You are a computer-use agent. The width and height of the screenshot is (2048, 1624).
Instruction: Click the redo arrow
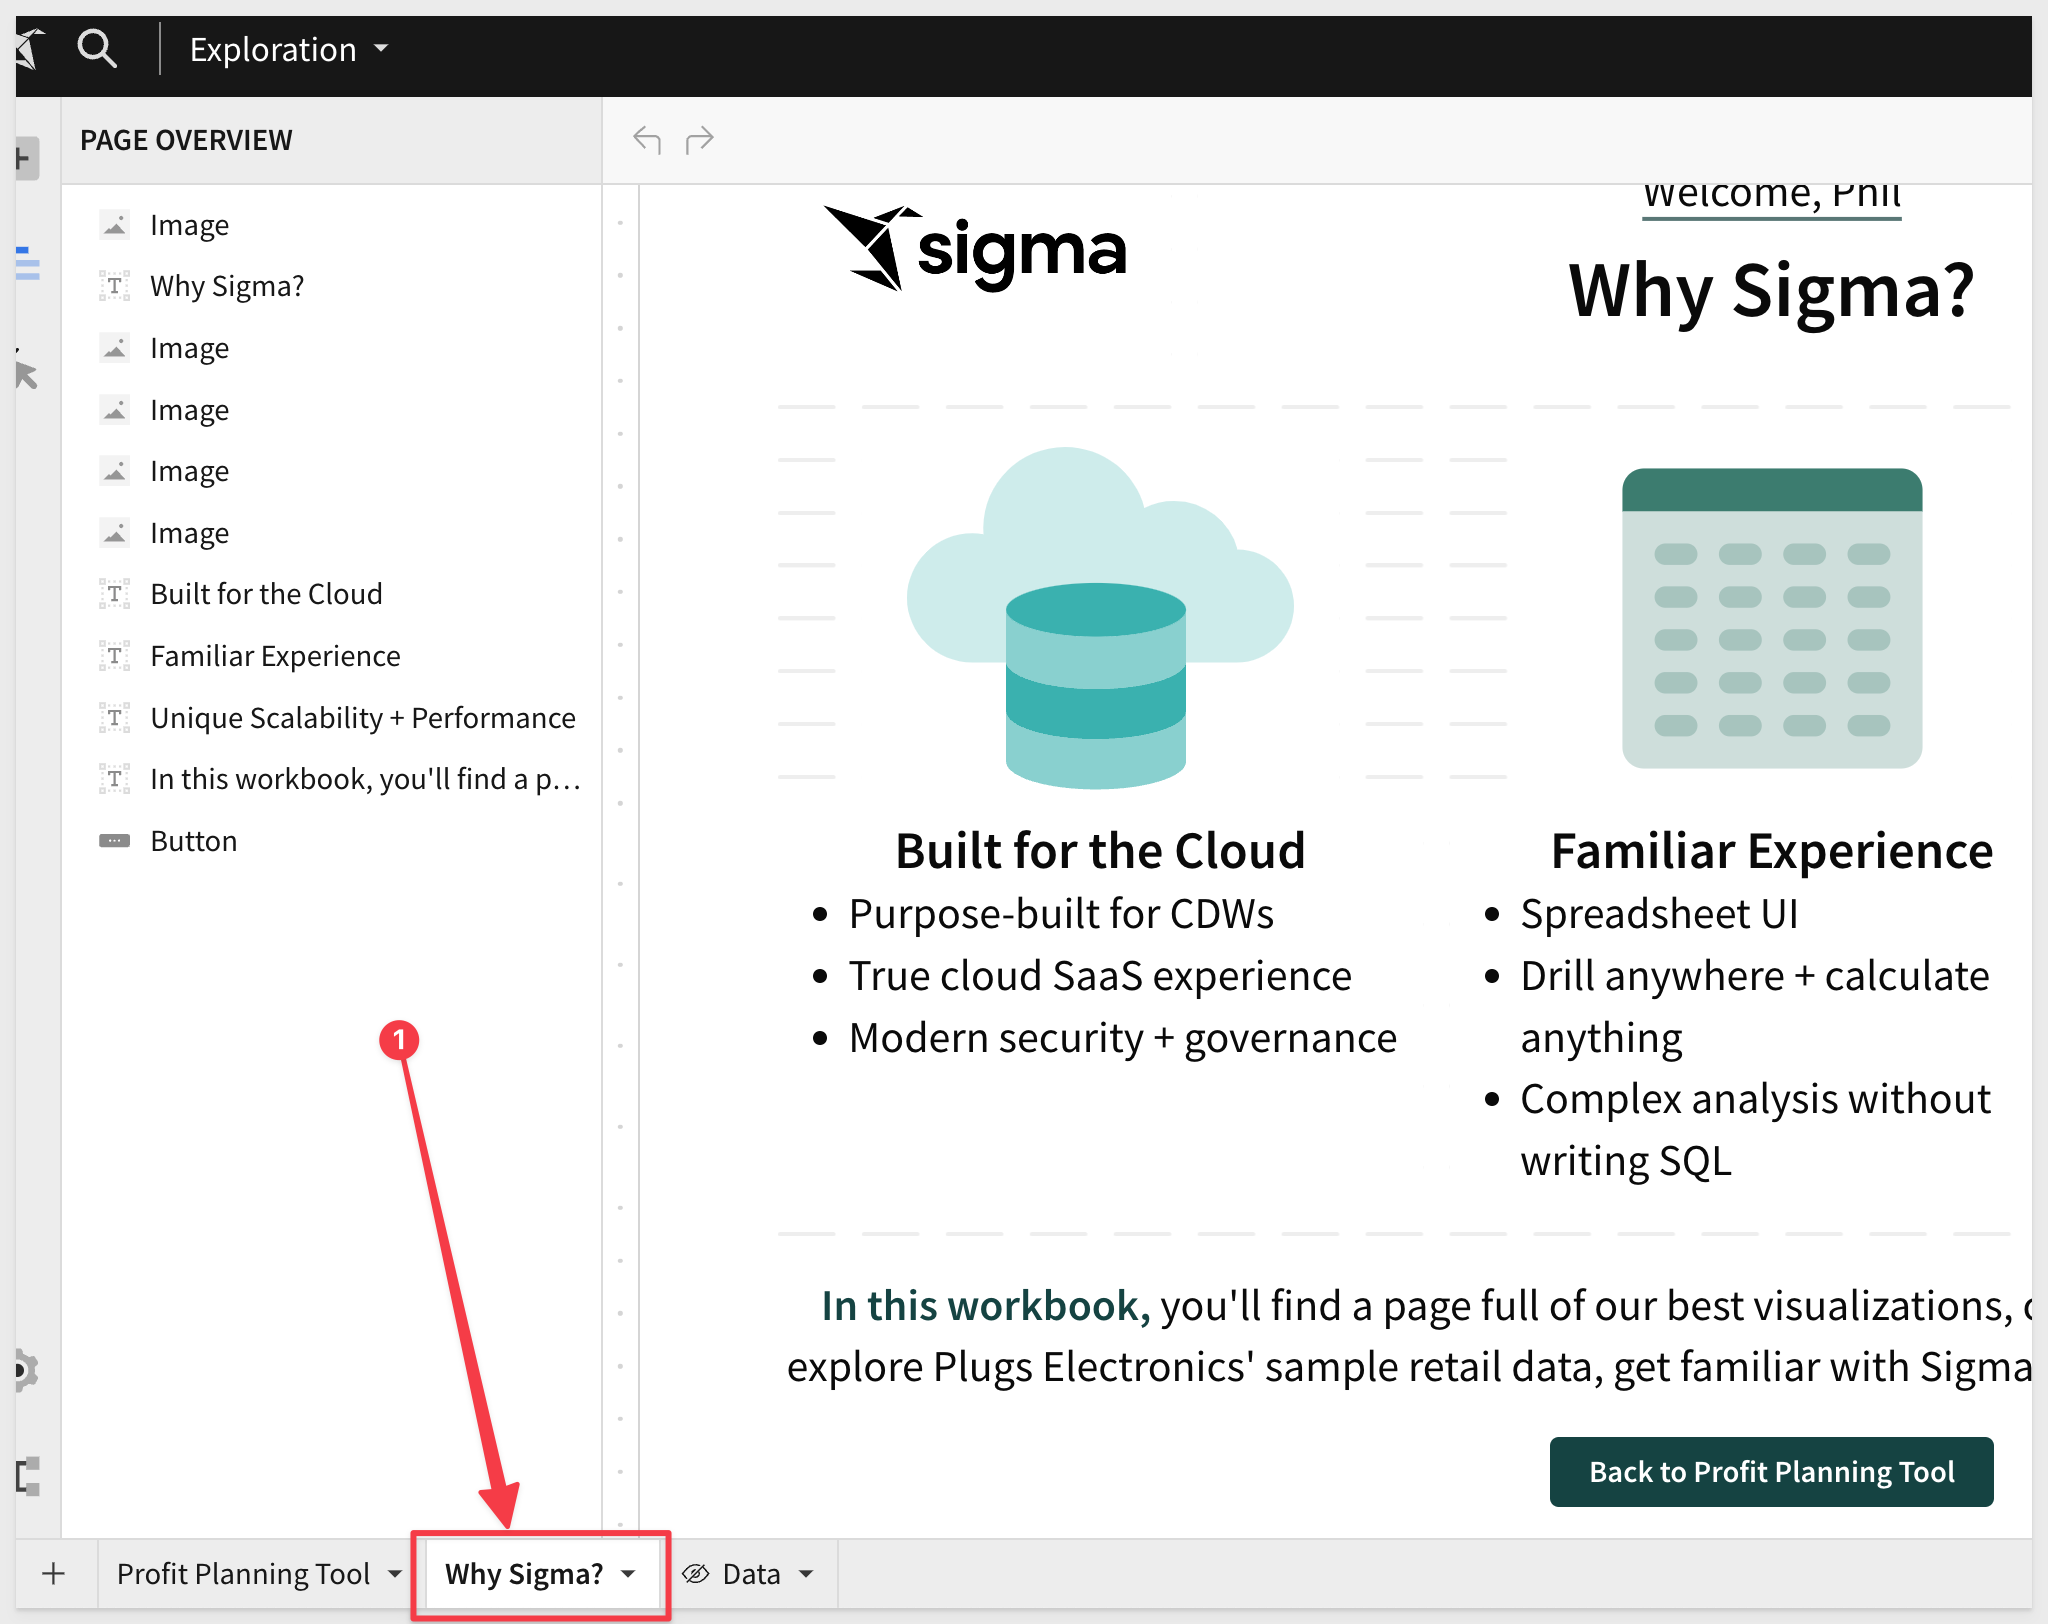click(700, 139)
